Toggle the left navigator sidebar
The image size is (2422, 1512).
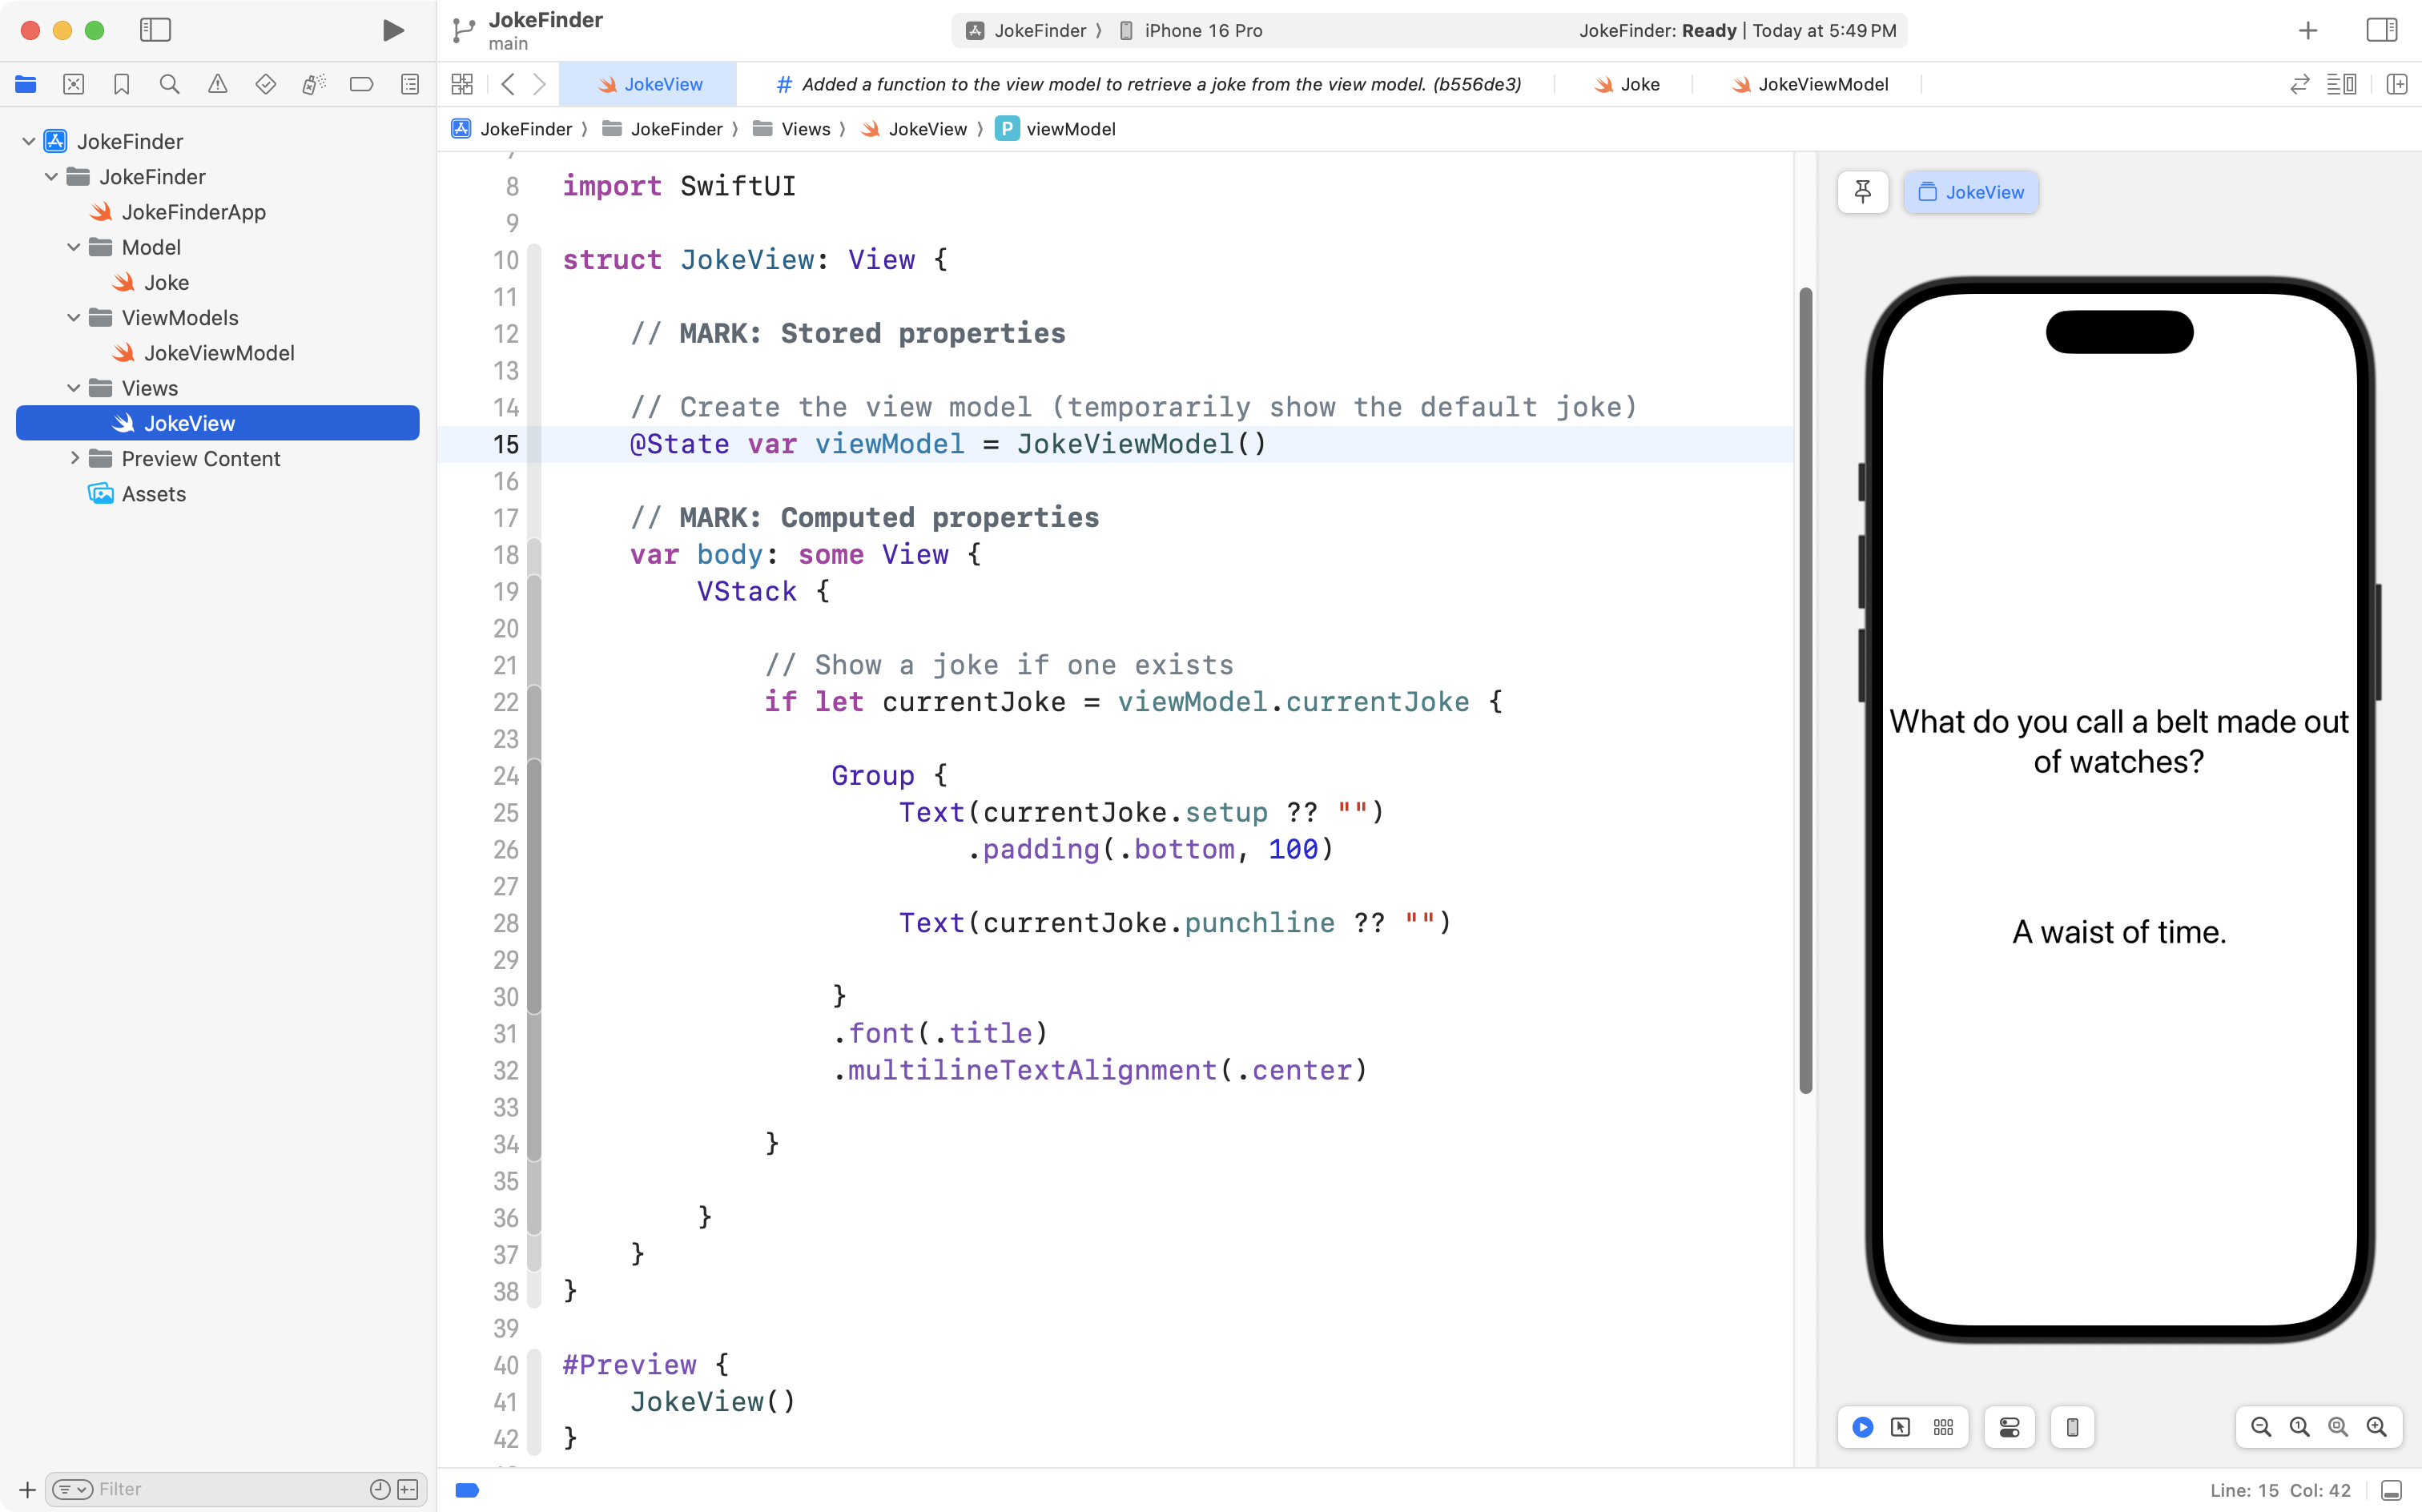[x=155, y=30]
